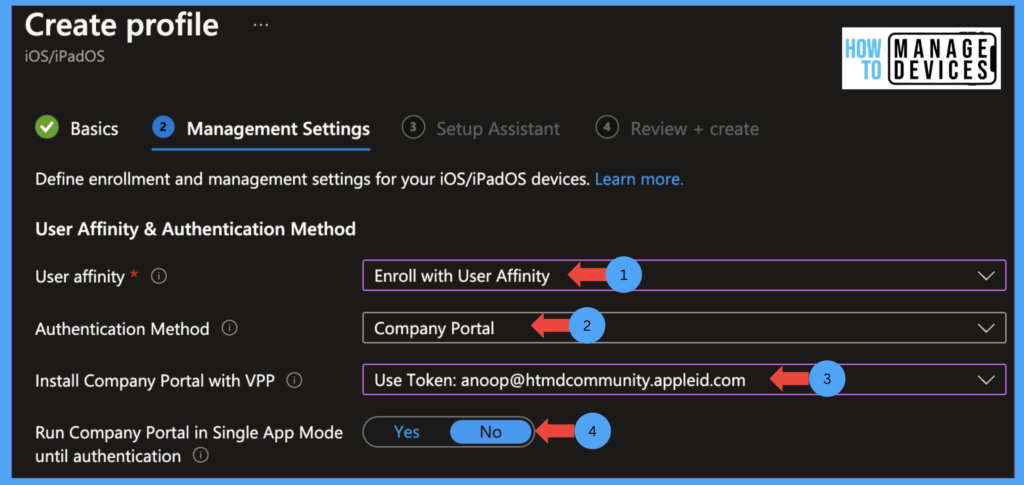
Task: Show info for Single App Mode setting
Action: tap(201, 455)
